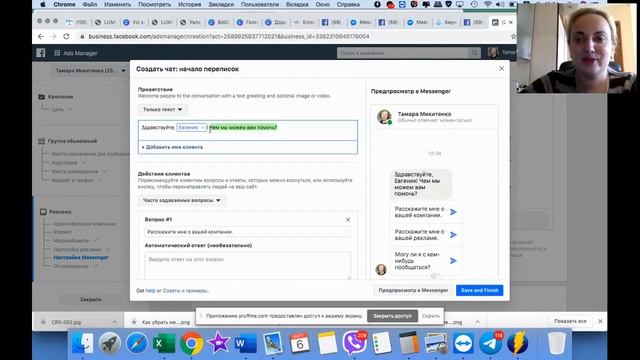The height and width of the screenshot is (360, 640).
Task: Select Кампания in left sidebar
Action: [x=60, y=97]
